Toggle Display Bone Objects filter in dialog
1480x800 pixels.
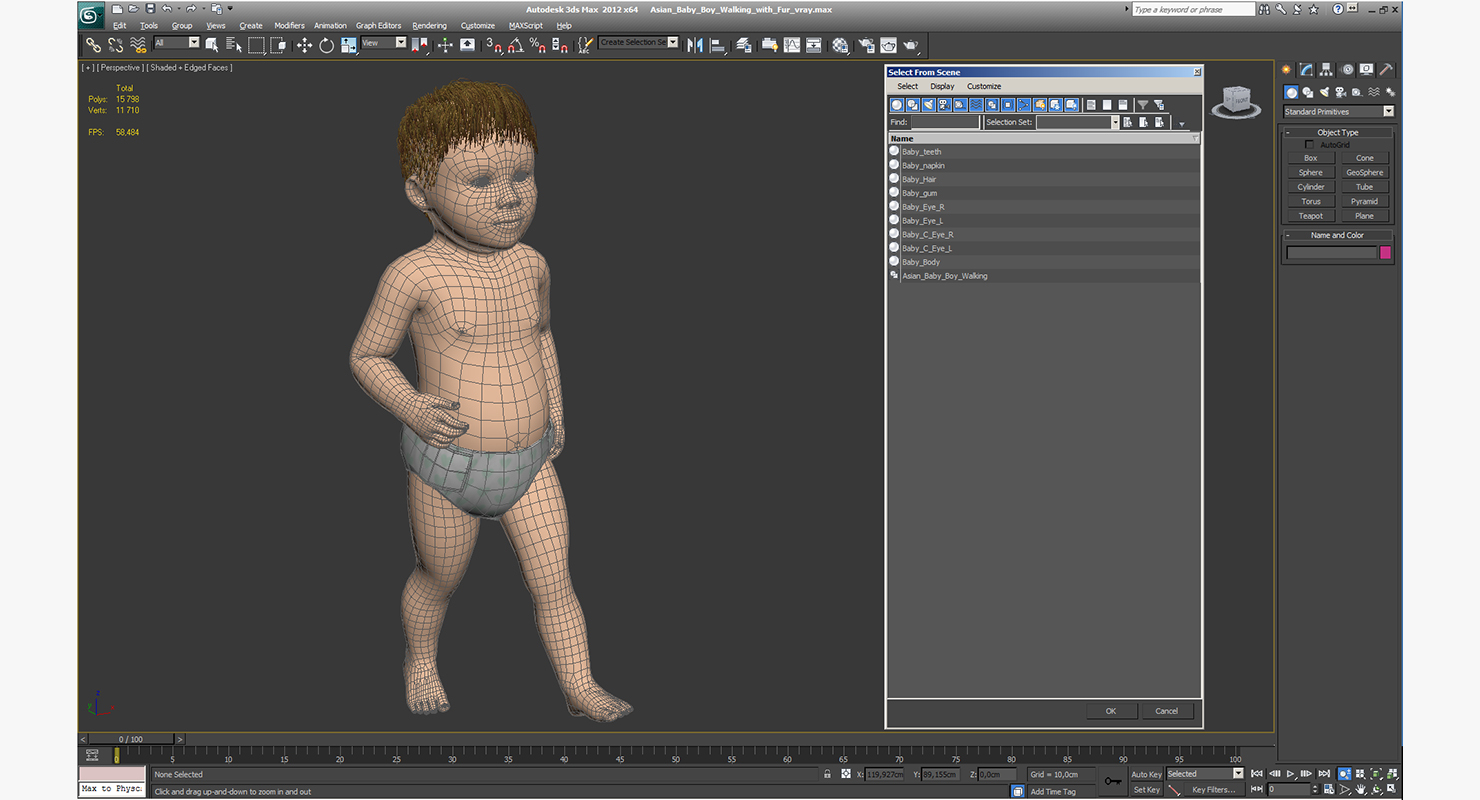1025,105
